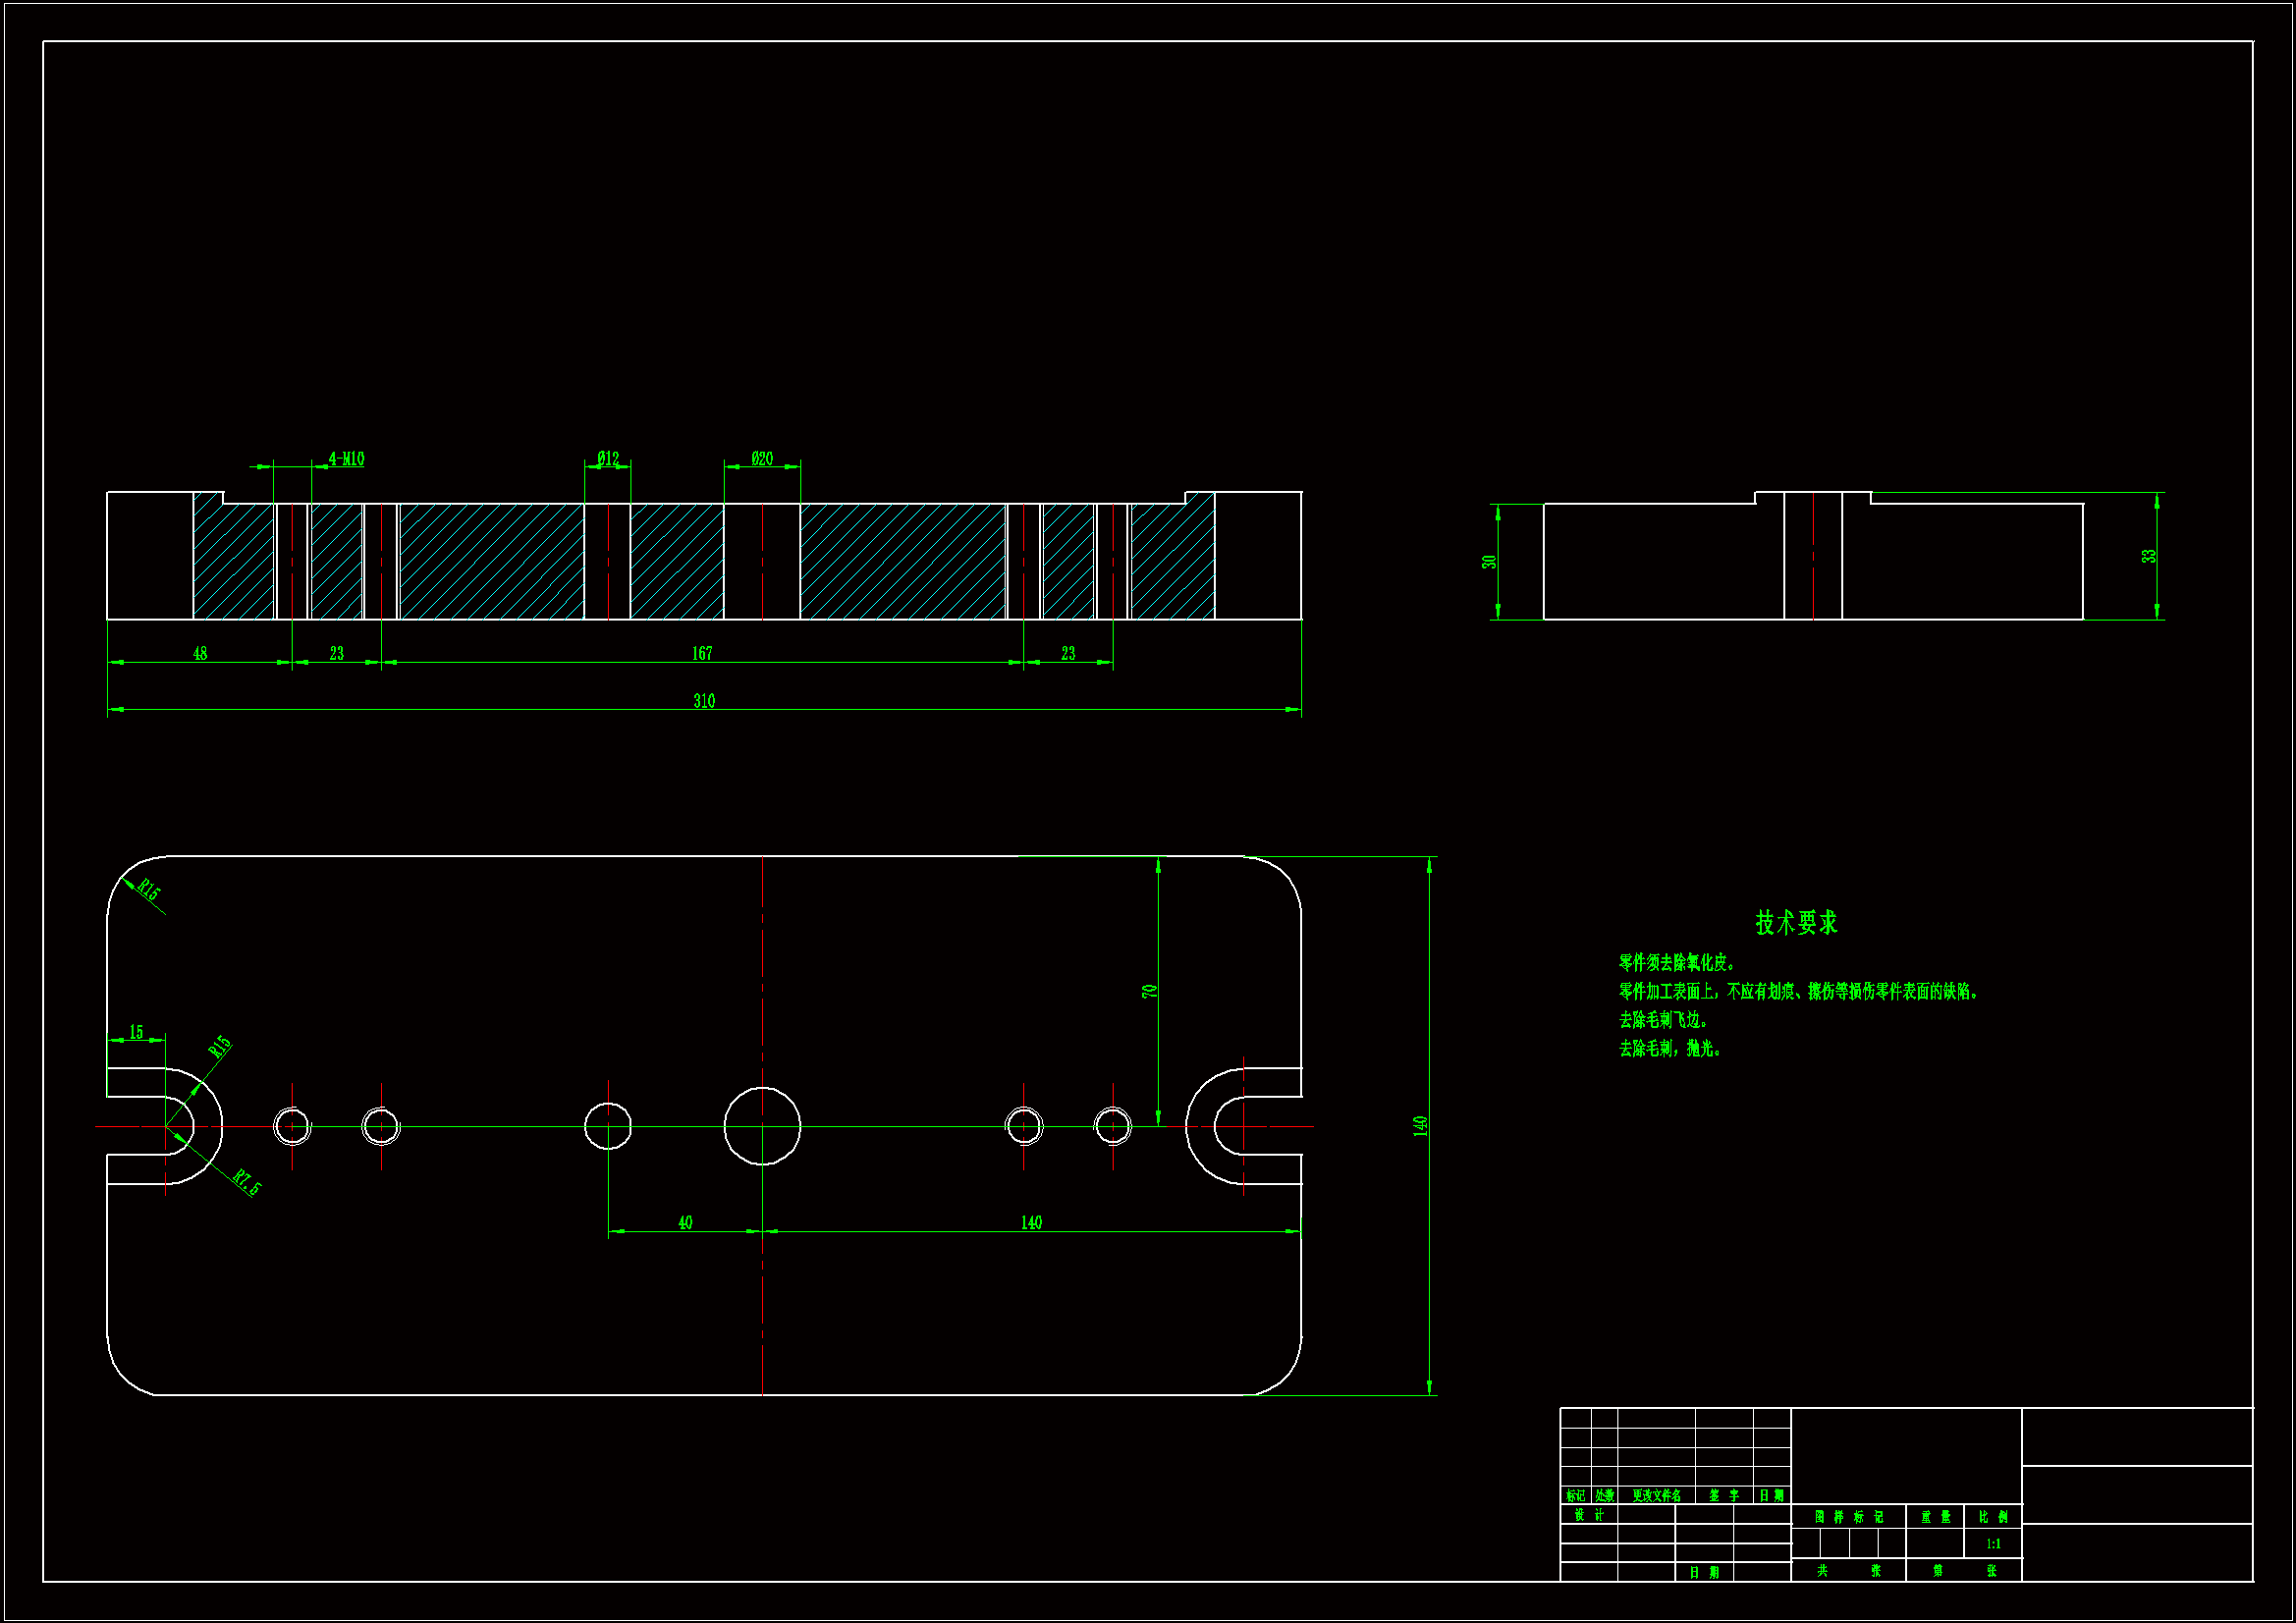Select the Ø12 diameter dimension label
This screenshot has height=1623, width=2296.
(608, 459)
